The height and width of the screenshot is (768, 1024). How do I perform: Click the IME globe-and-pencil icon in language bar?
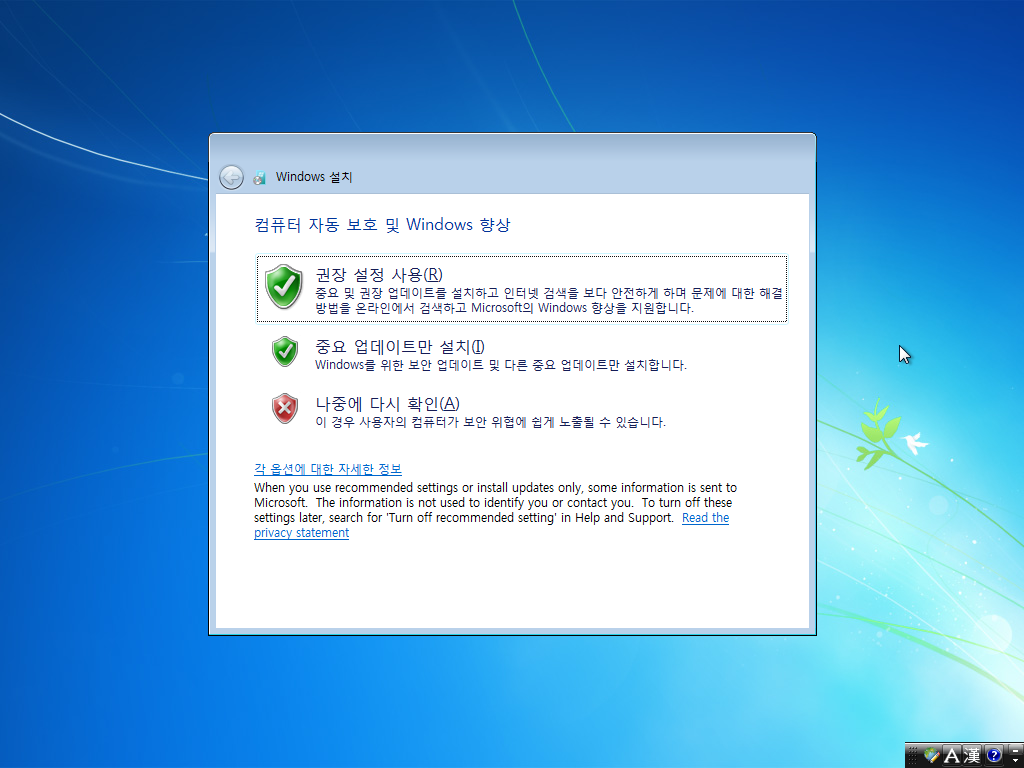coord(932,755)
